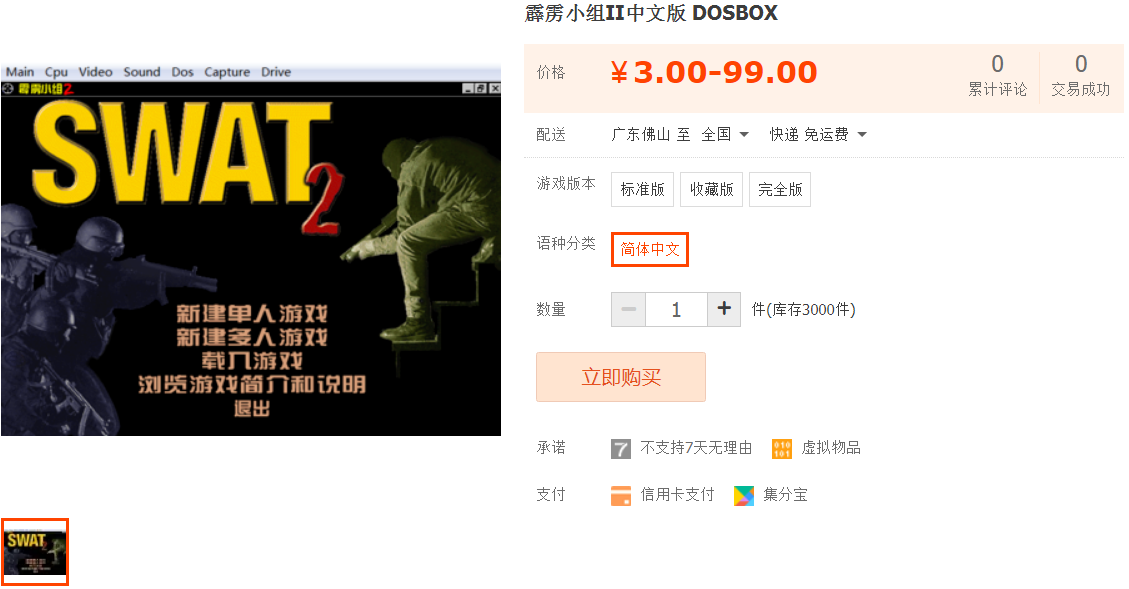The height and width of the screenshot is (589, 1129).
Task: Toggle the 简体中文 language option
Action: [650, 249]
